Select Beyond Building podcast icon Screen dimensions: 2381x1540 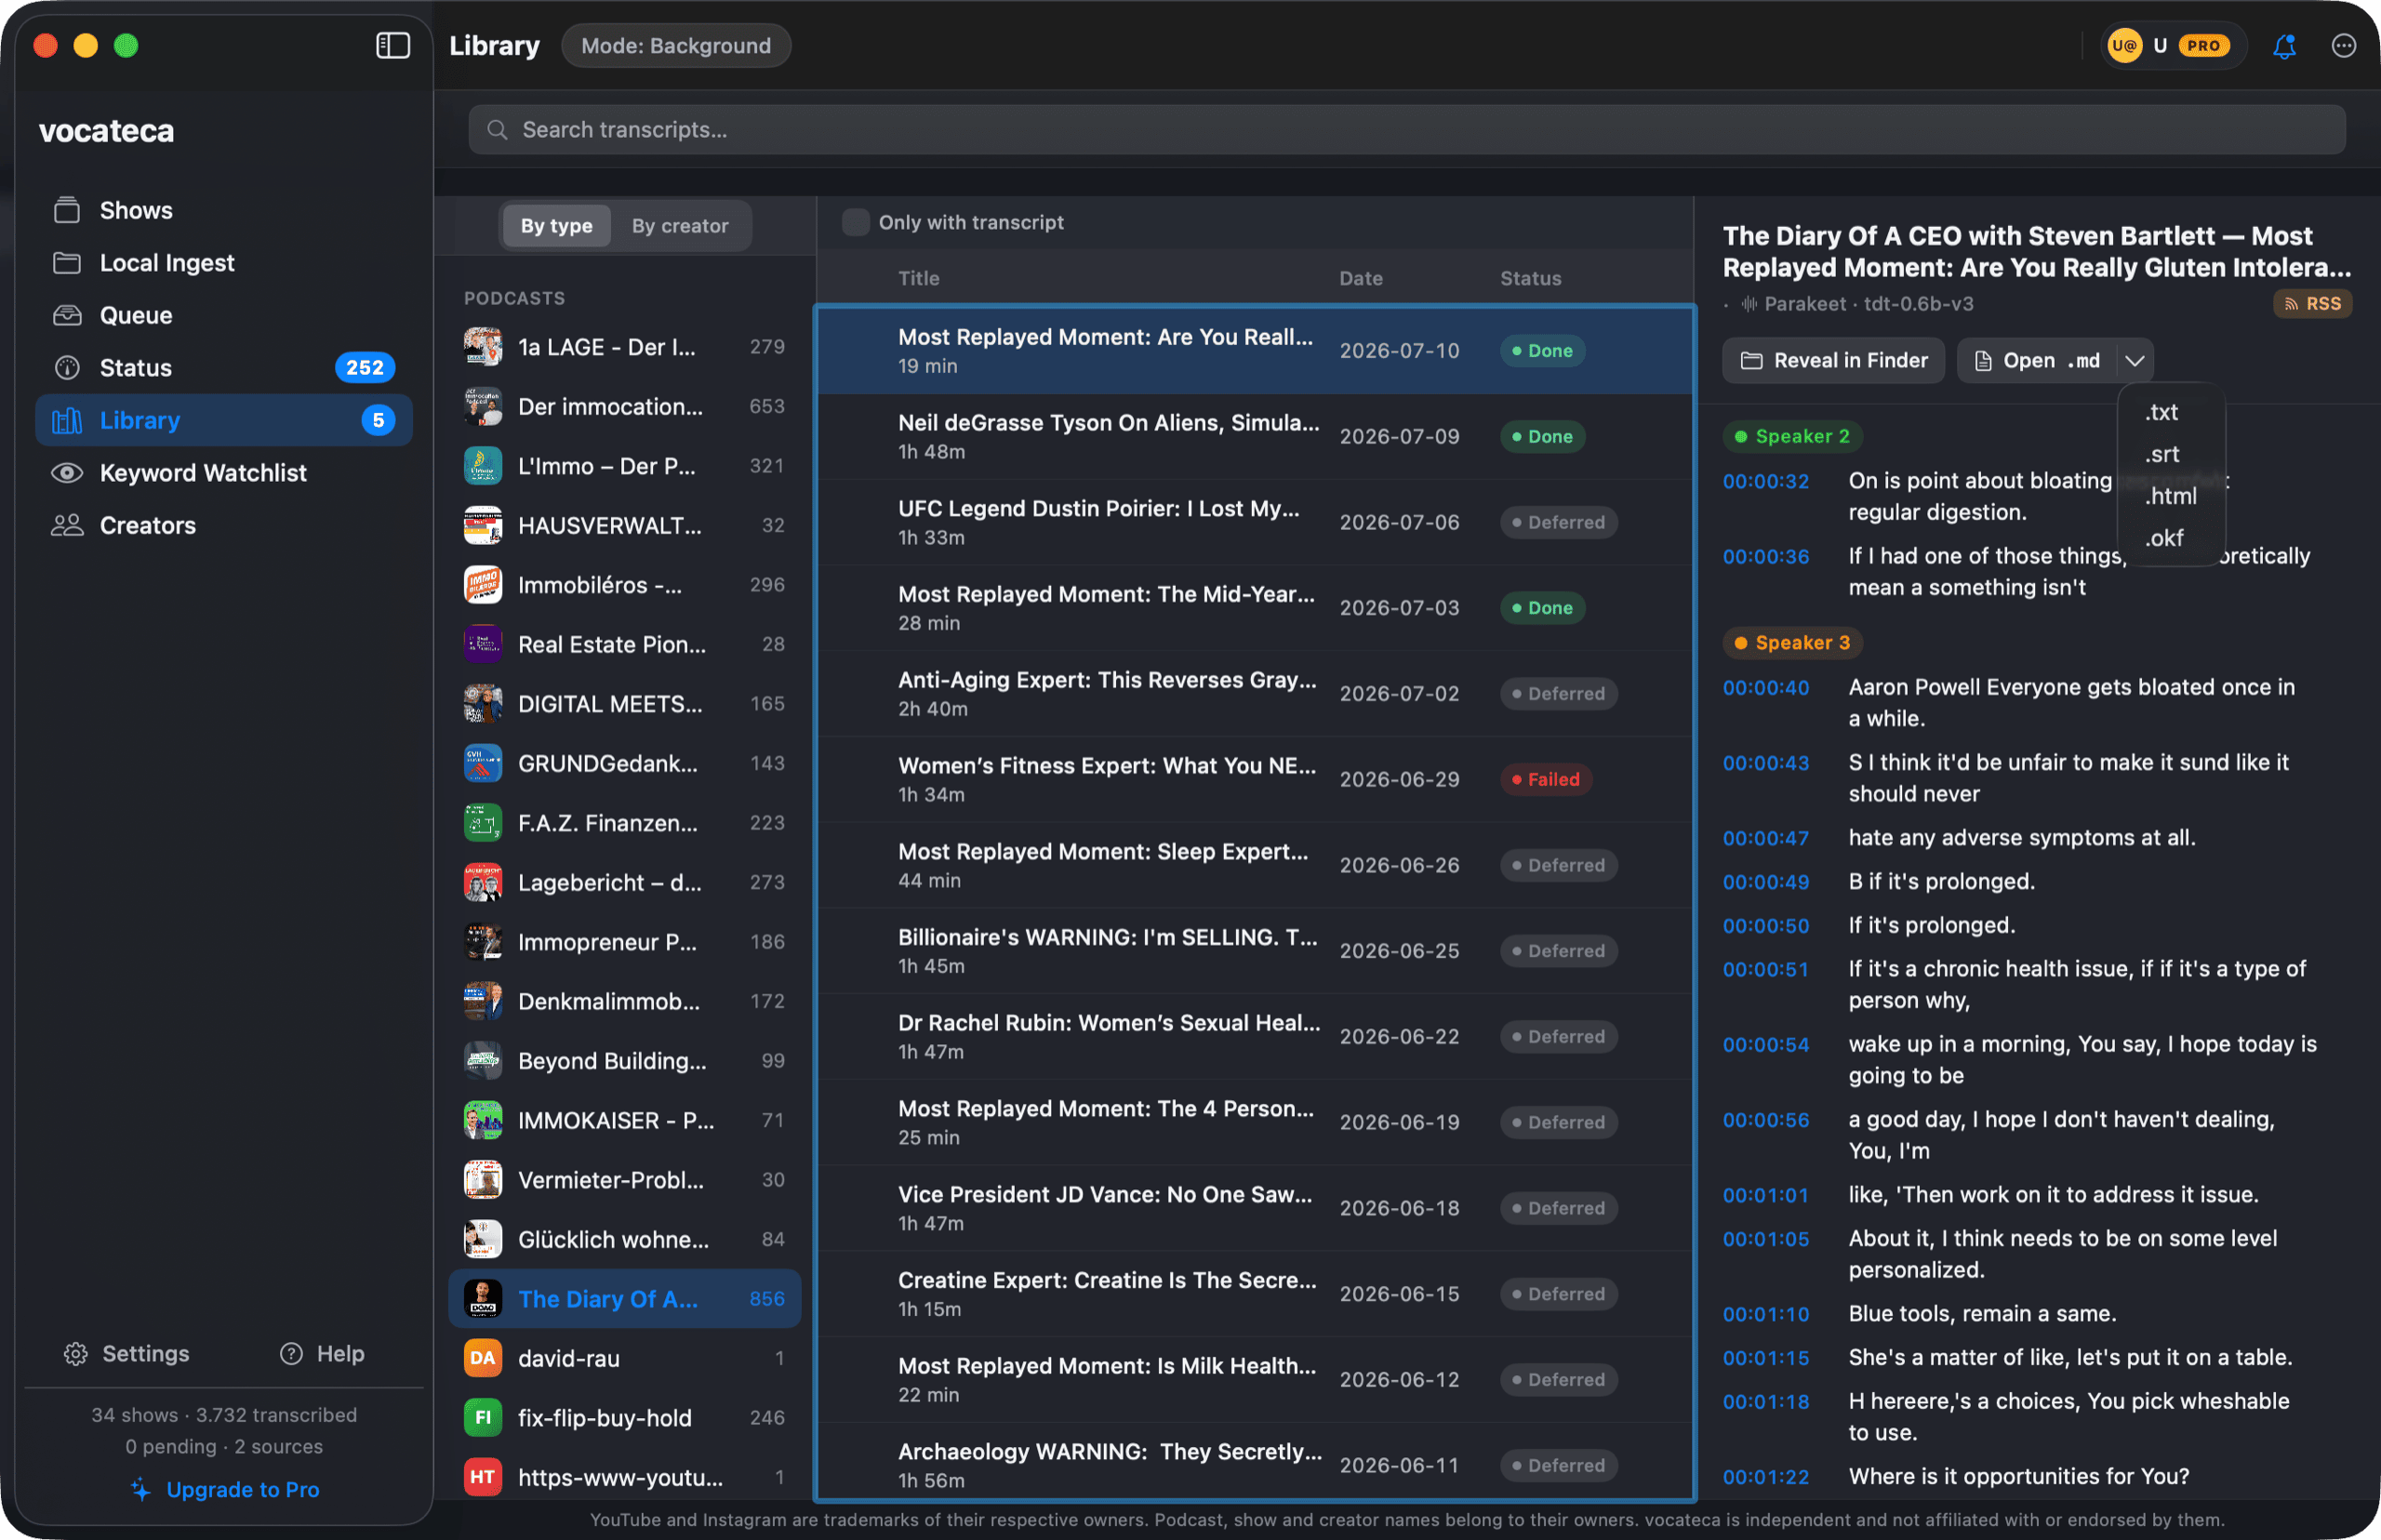click(483, 1061)
